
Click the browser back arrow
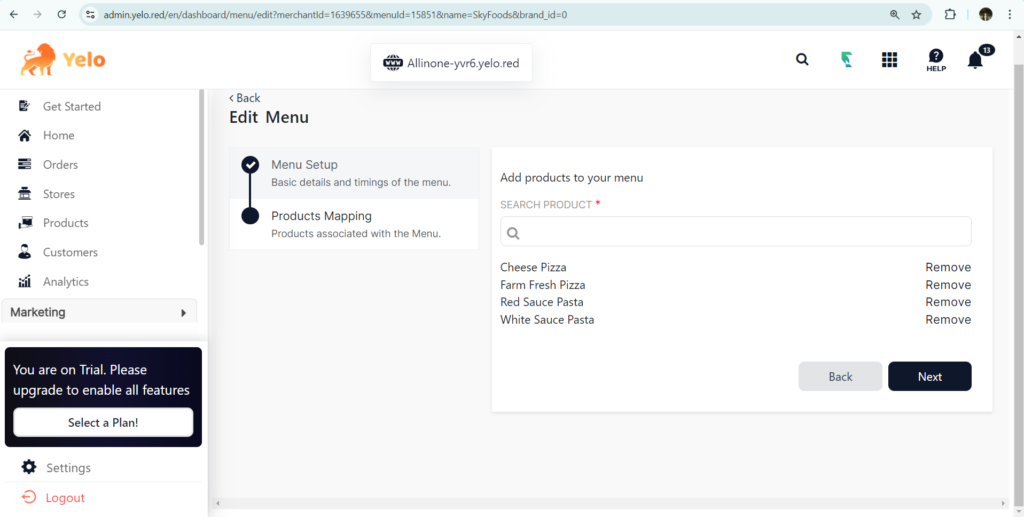tap(13, 14)
